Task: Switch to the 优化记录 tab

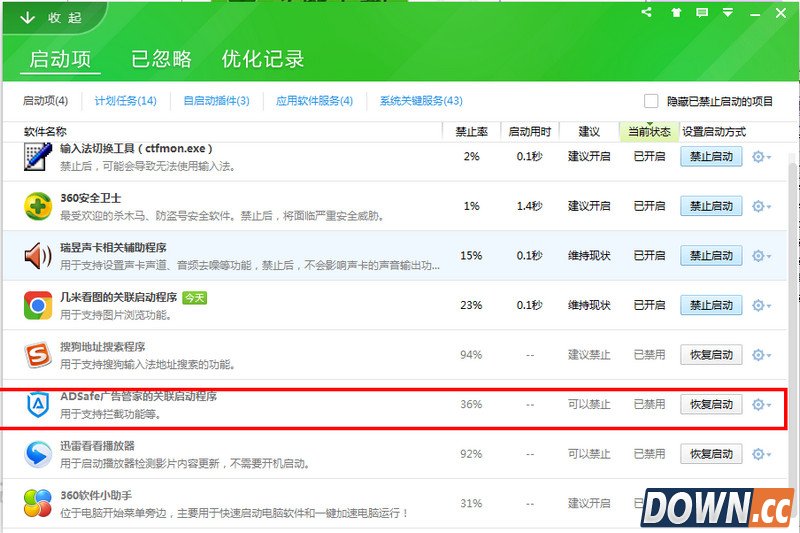Action: 263,59
